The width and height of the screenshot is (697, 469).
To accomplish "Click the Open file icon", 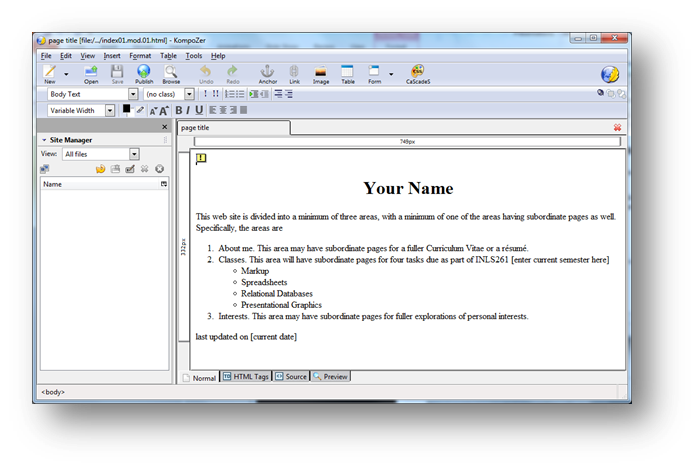I will pyautogui.click(x=91, y=74).
